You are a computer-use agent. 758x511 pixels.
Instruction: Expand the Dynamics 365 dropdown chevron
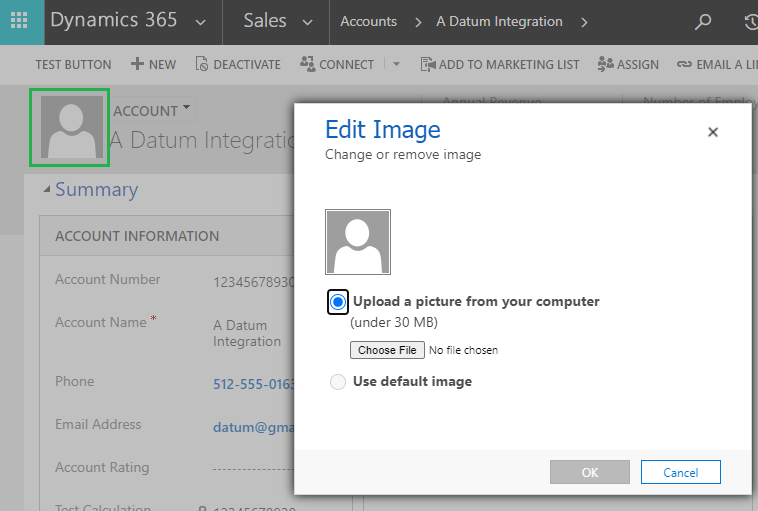point(201,22)
